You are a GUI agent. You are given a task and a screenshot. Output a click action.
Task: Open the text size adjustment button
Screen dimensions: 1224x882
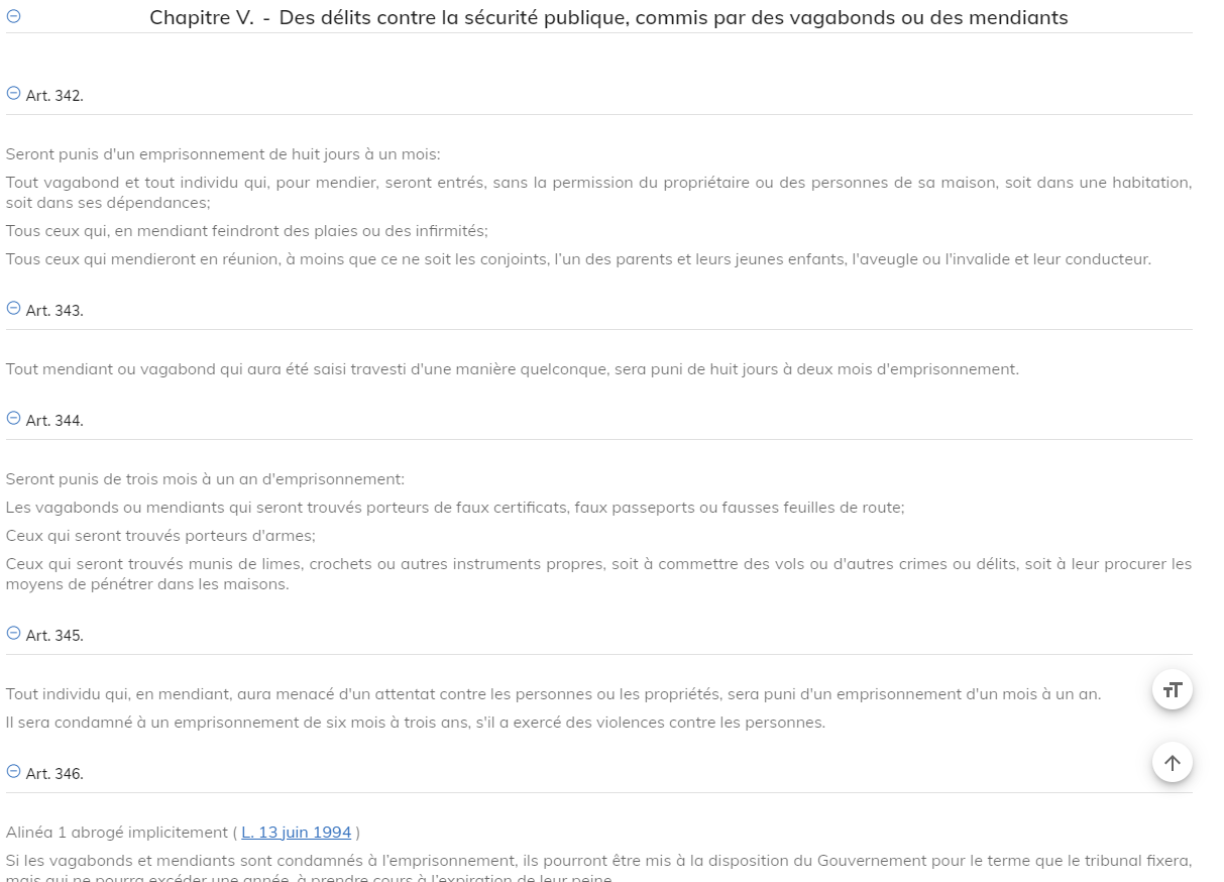(x=1173, y=690)
